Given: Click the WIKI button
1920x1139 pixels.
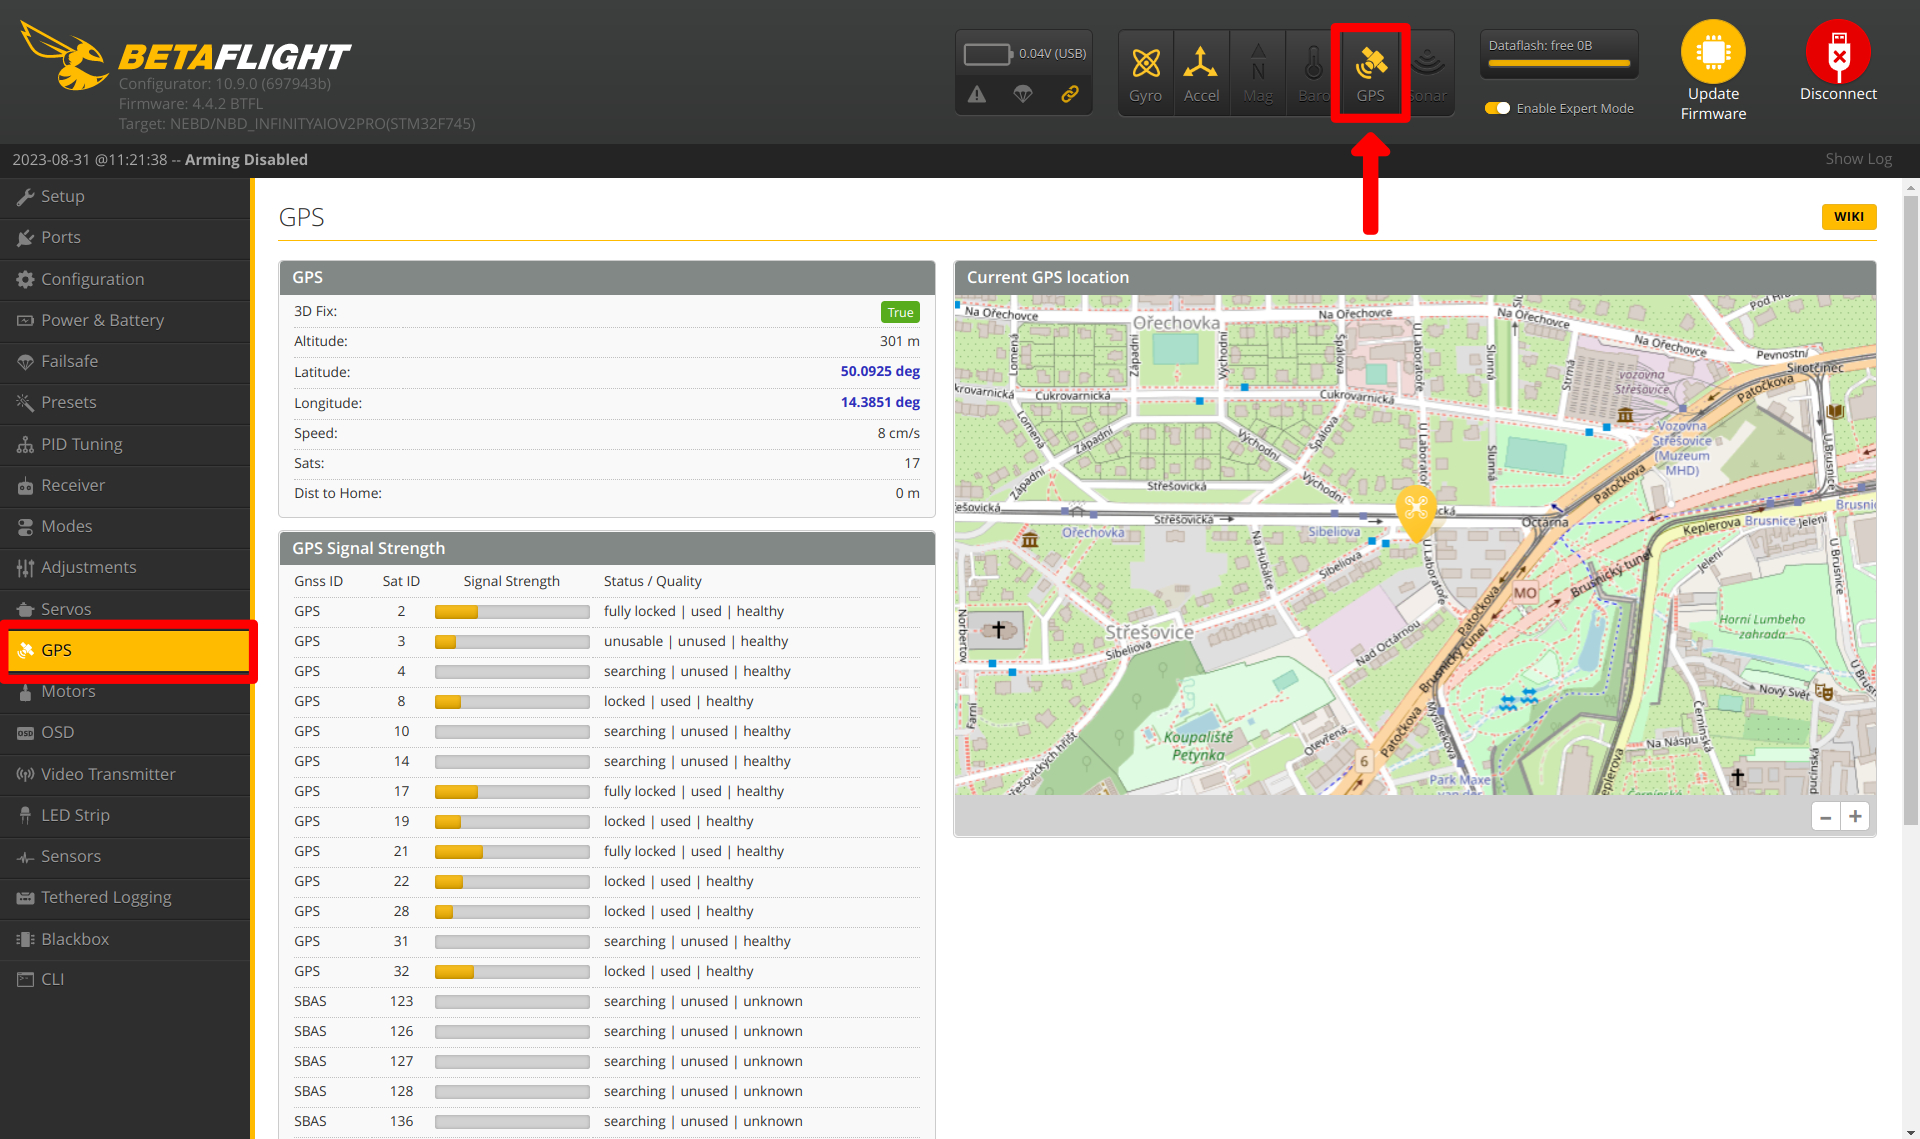Looking at the screenshot, I should point(1848,217).
